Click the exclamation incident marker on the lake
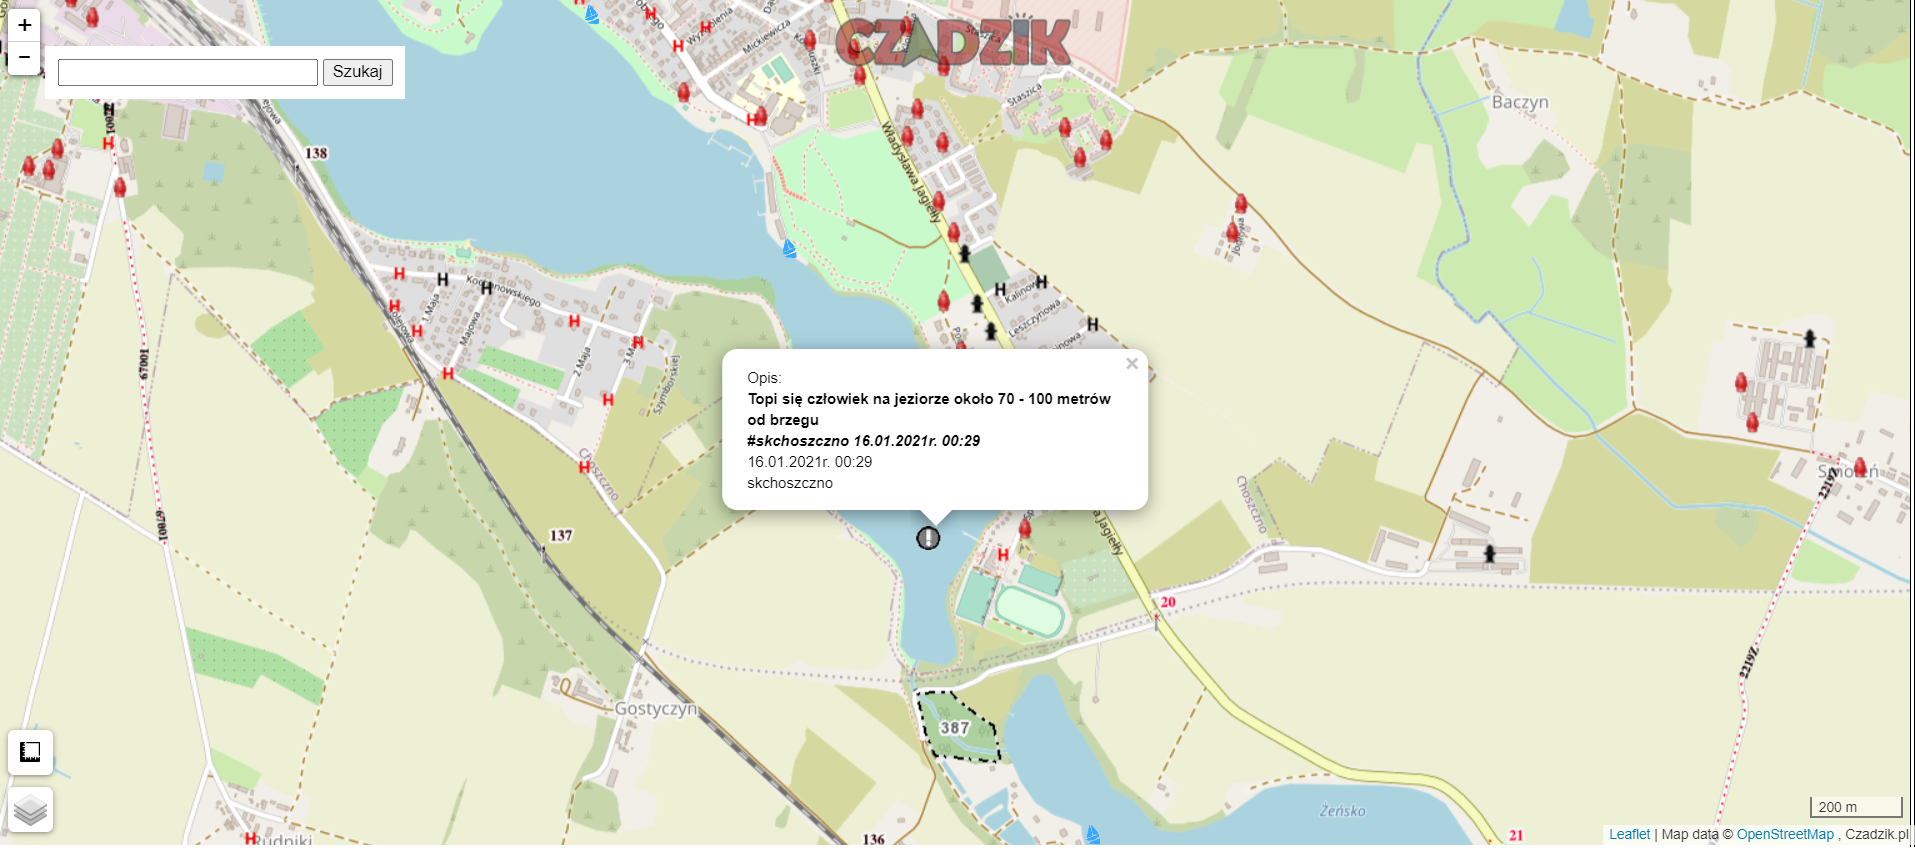Viewport: 1915px width, 859px height. tap(928, 538)
